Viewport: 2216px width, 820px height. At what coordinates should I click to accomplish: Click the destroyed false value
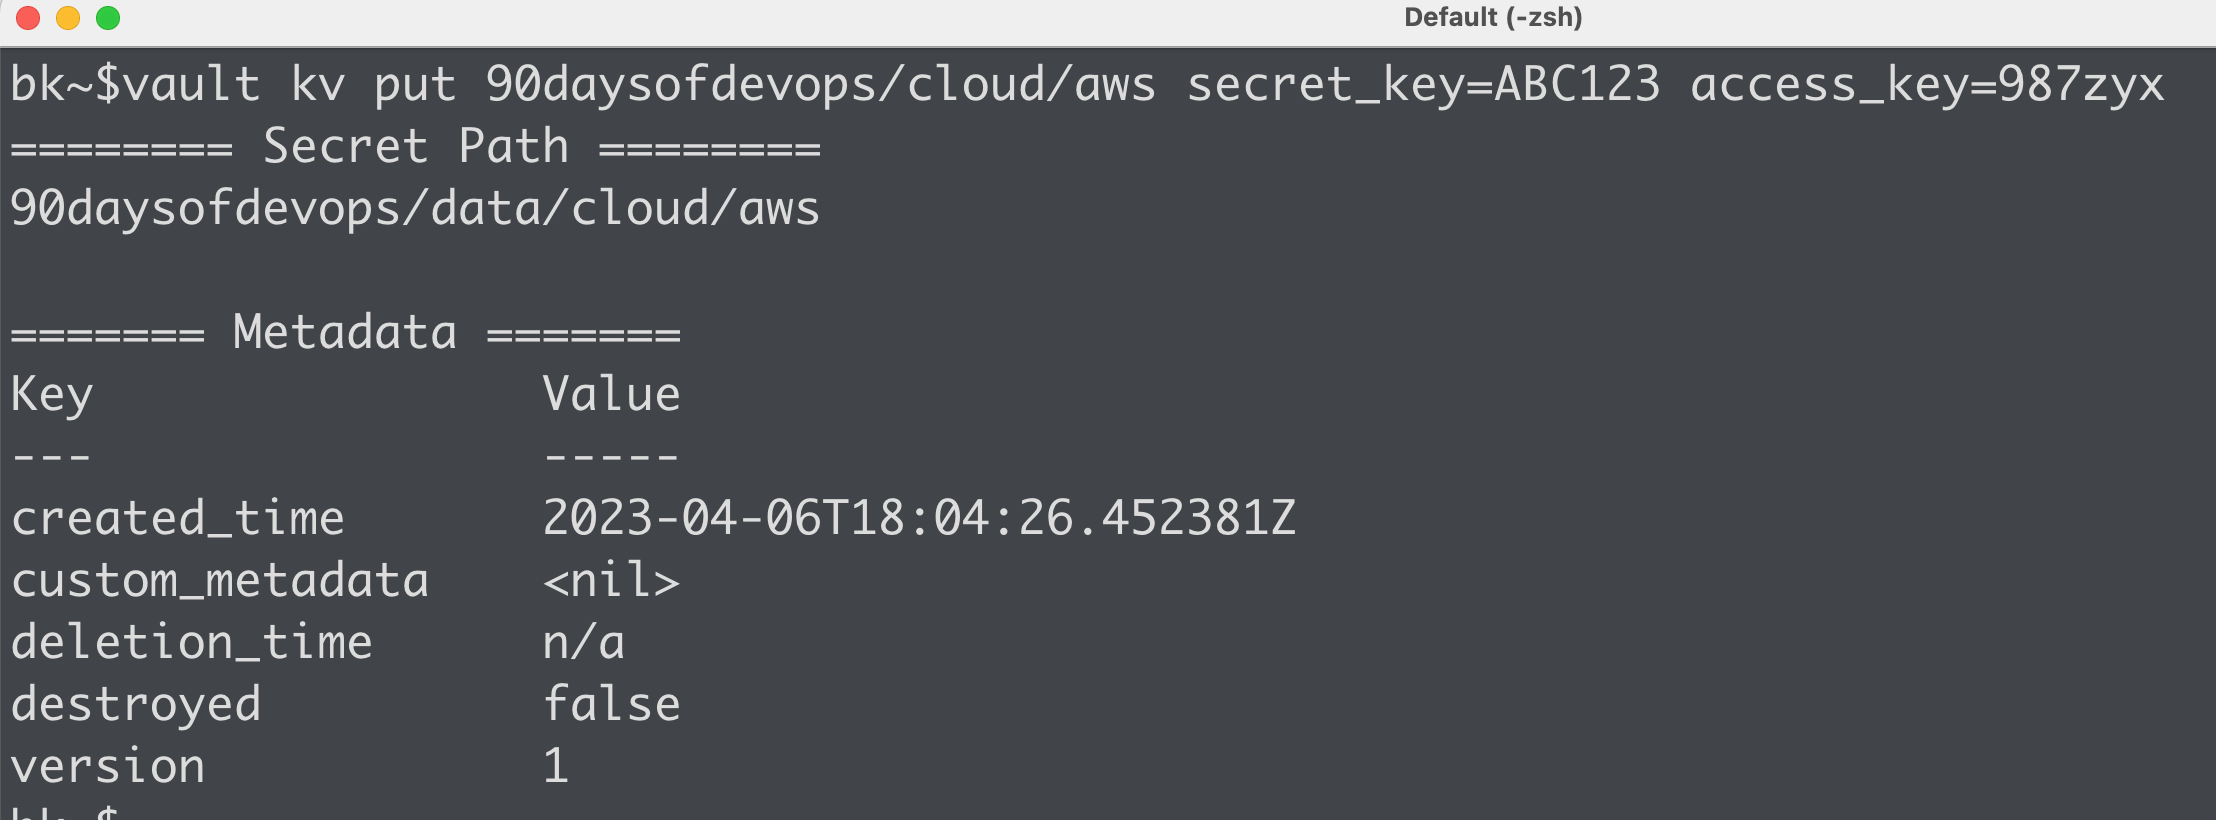point(612,704)
